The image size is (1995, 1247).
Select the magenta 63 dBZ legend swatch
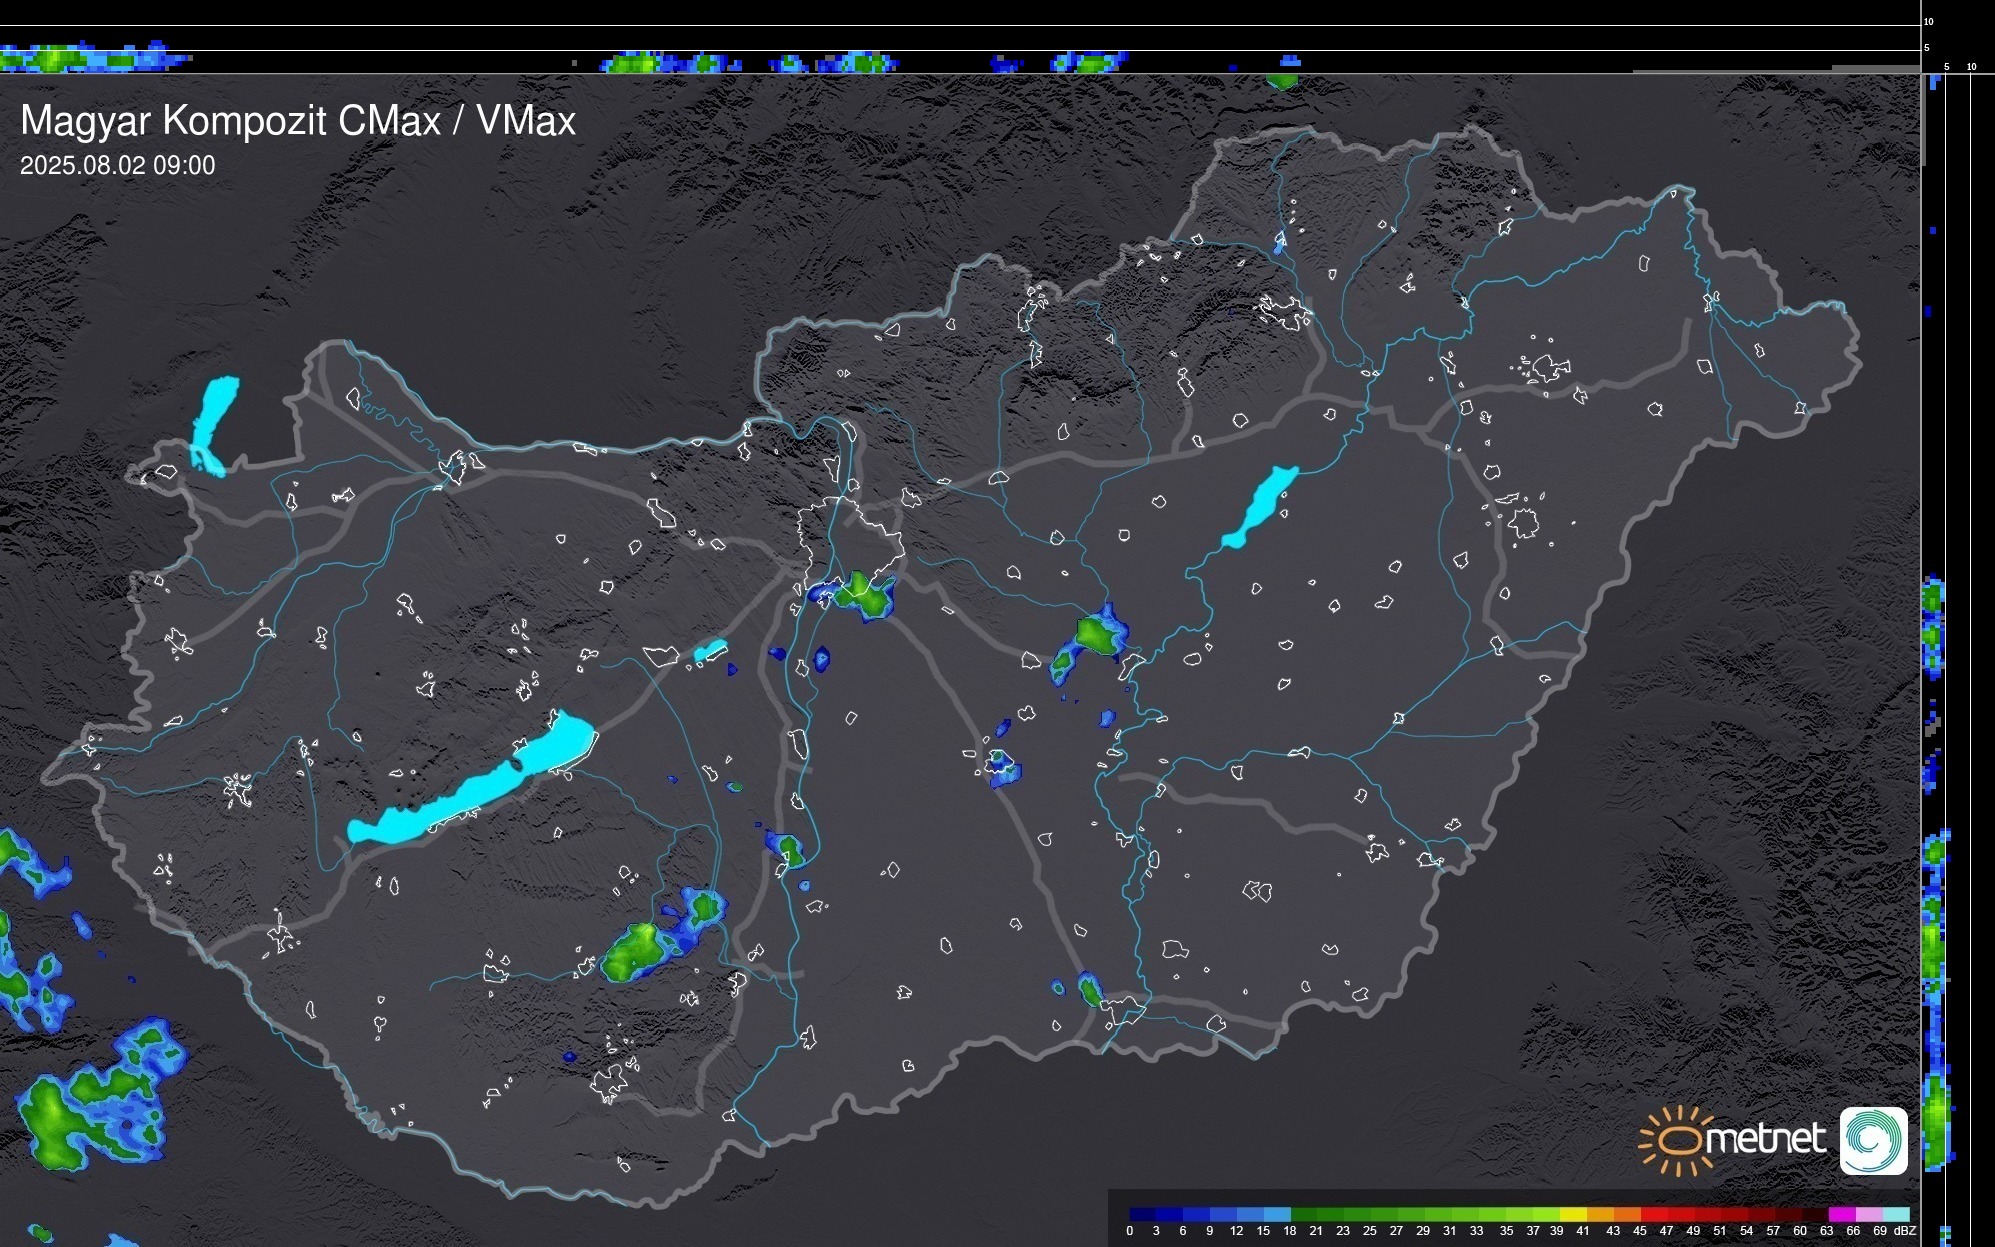click(x=1840, y=1214)
